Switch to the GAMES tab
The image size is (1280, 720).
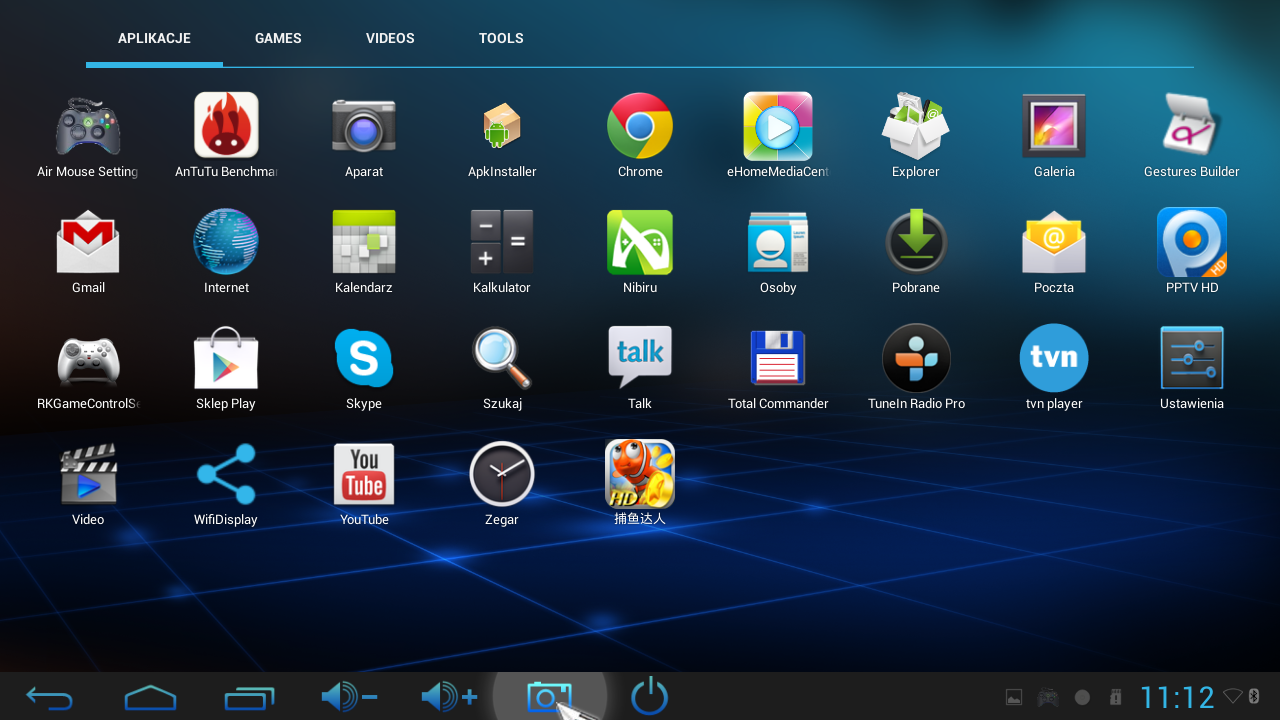click(278, 38)
